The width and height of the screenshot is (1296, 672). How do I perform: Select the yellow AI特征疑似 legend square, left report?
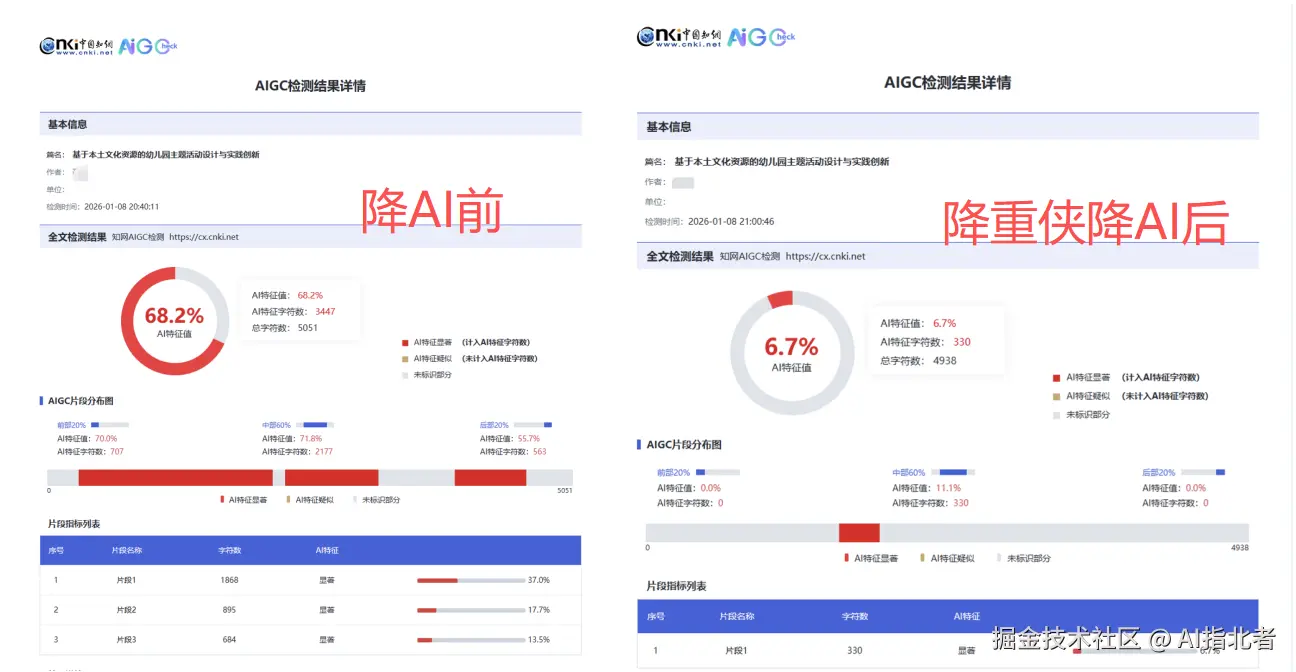pos(403,359)
